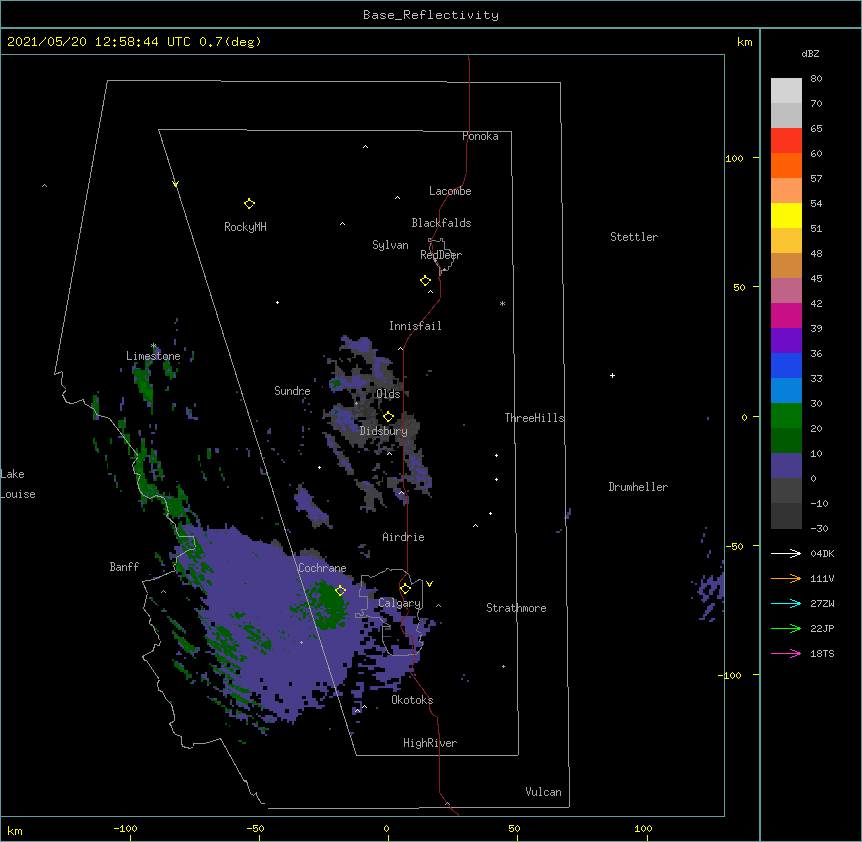Click the 18TS legend label text
862x842 pixels.
tap(822, 653)
